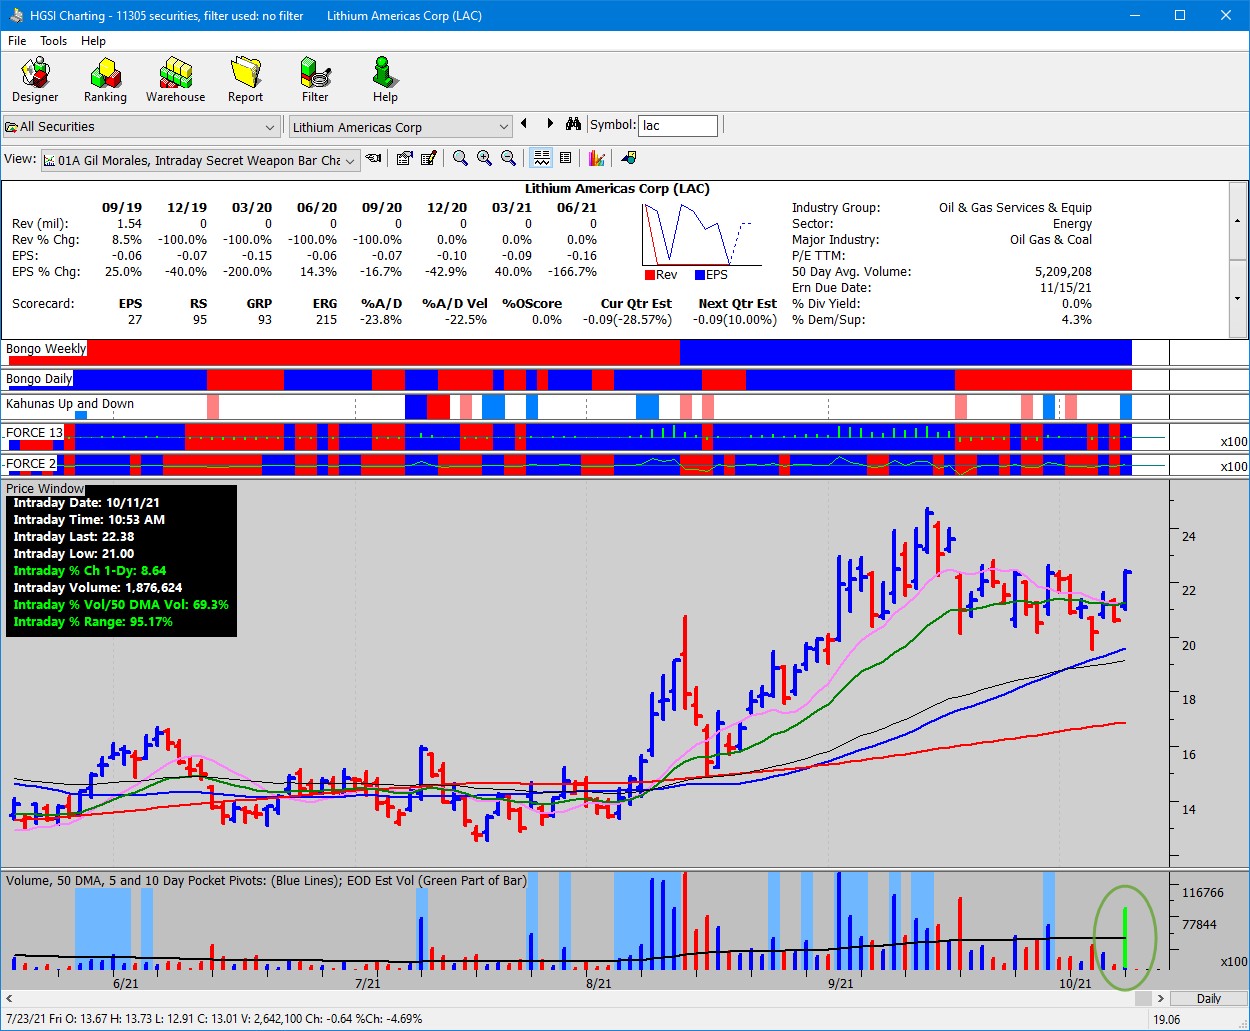Click the RS scorecard value 95
Viewport: 1250px width, 1031px height.
click(x=200, y=320)
